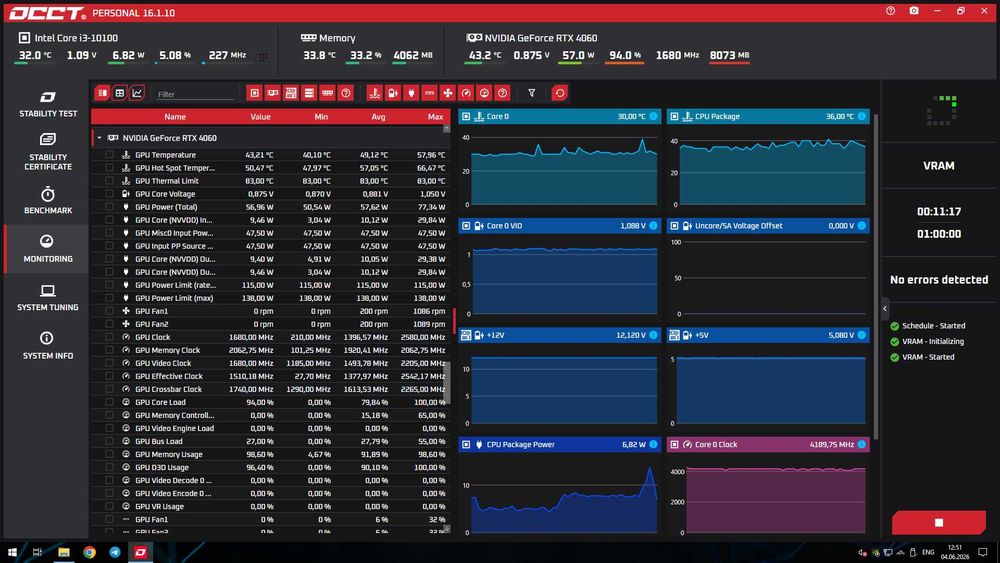Open the help icon in the title bar

[x=890, y=11]
